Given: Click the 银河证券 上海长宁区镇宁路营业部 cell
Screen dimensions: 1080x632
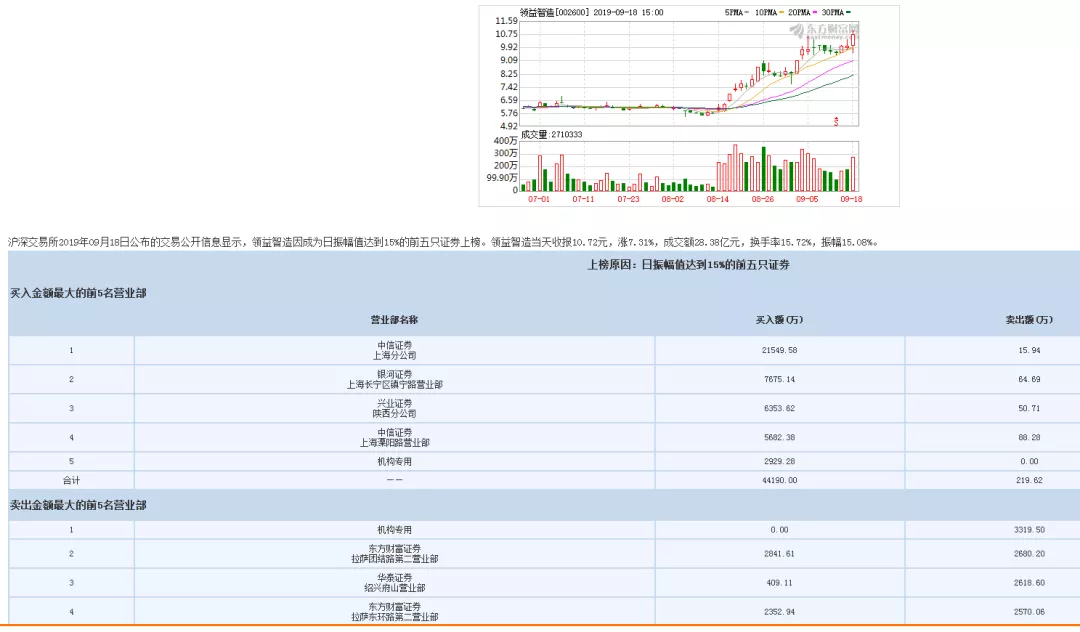Looking at the screenshot, I should [394, 379].
